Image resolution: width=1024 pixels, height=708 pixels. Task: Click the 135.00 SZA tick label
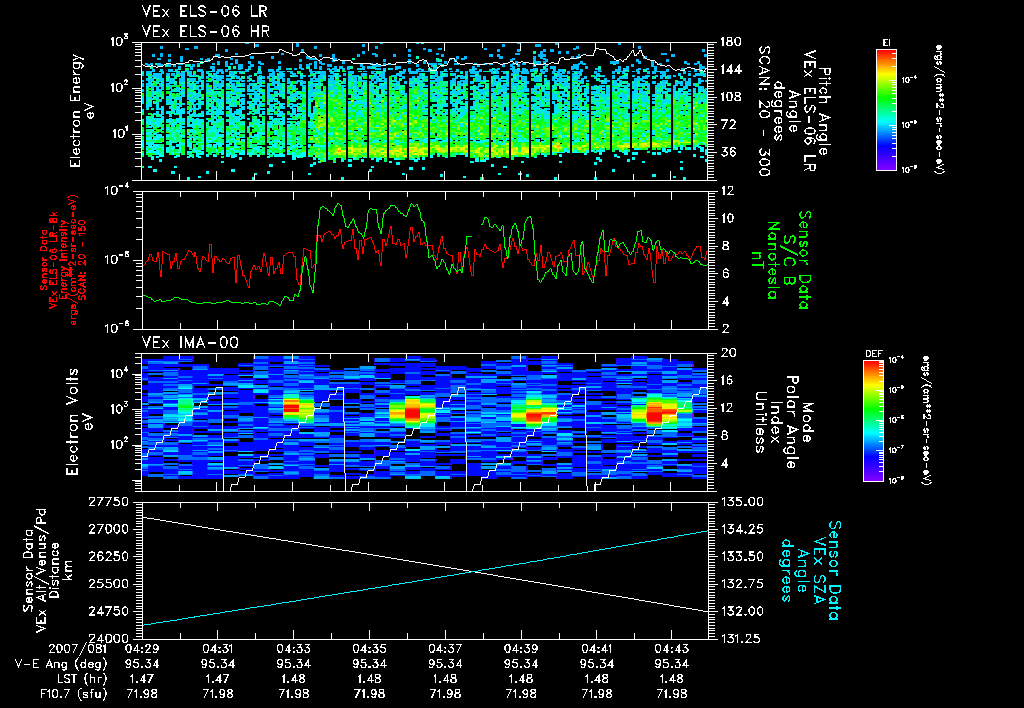click(x=741, y=502)
